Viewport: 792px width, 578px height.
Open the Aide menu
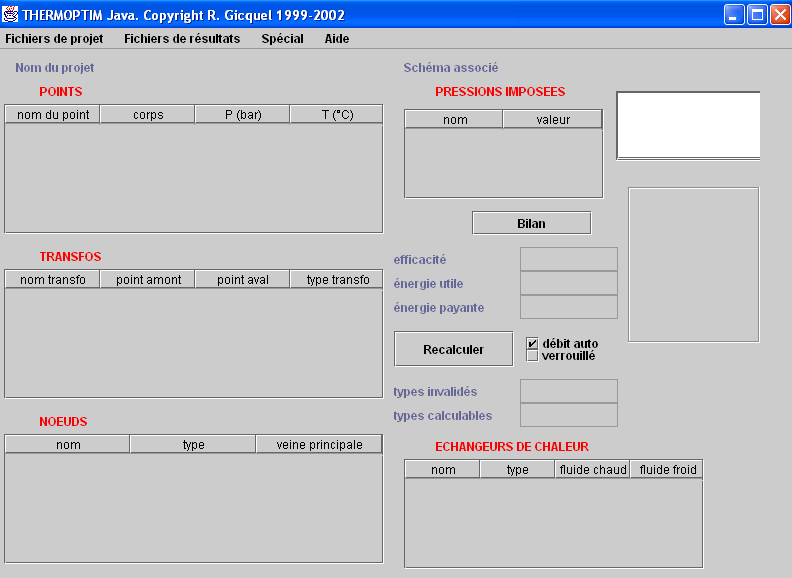point(337,39)
